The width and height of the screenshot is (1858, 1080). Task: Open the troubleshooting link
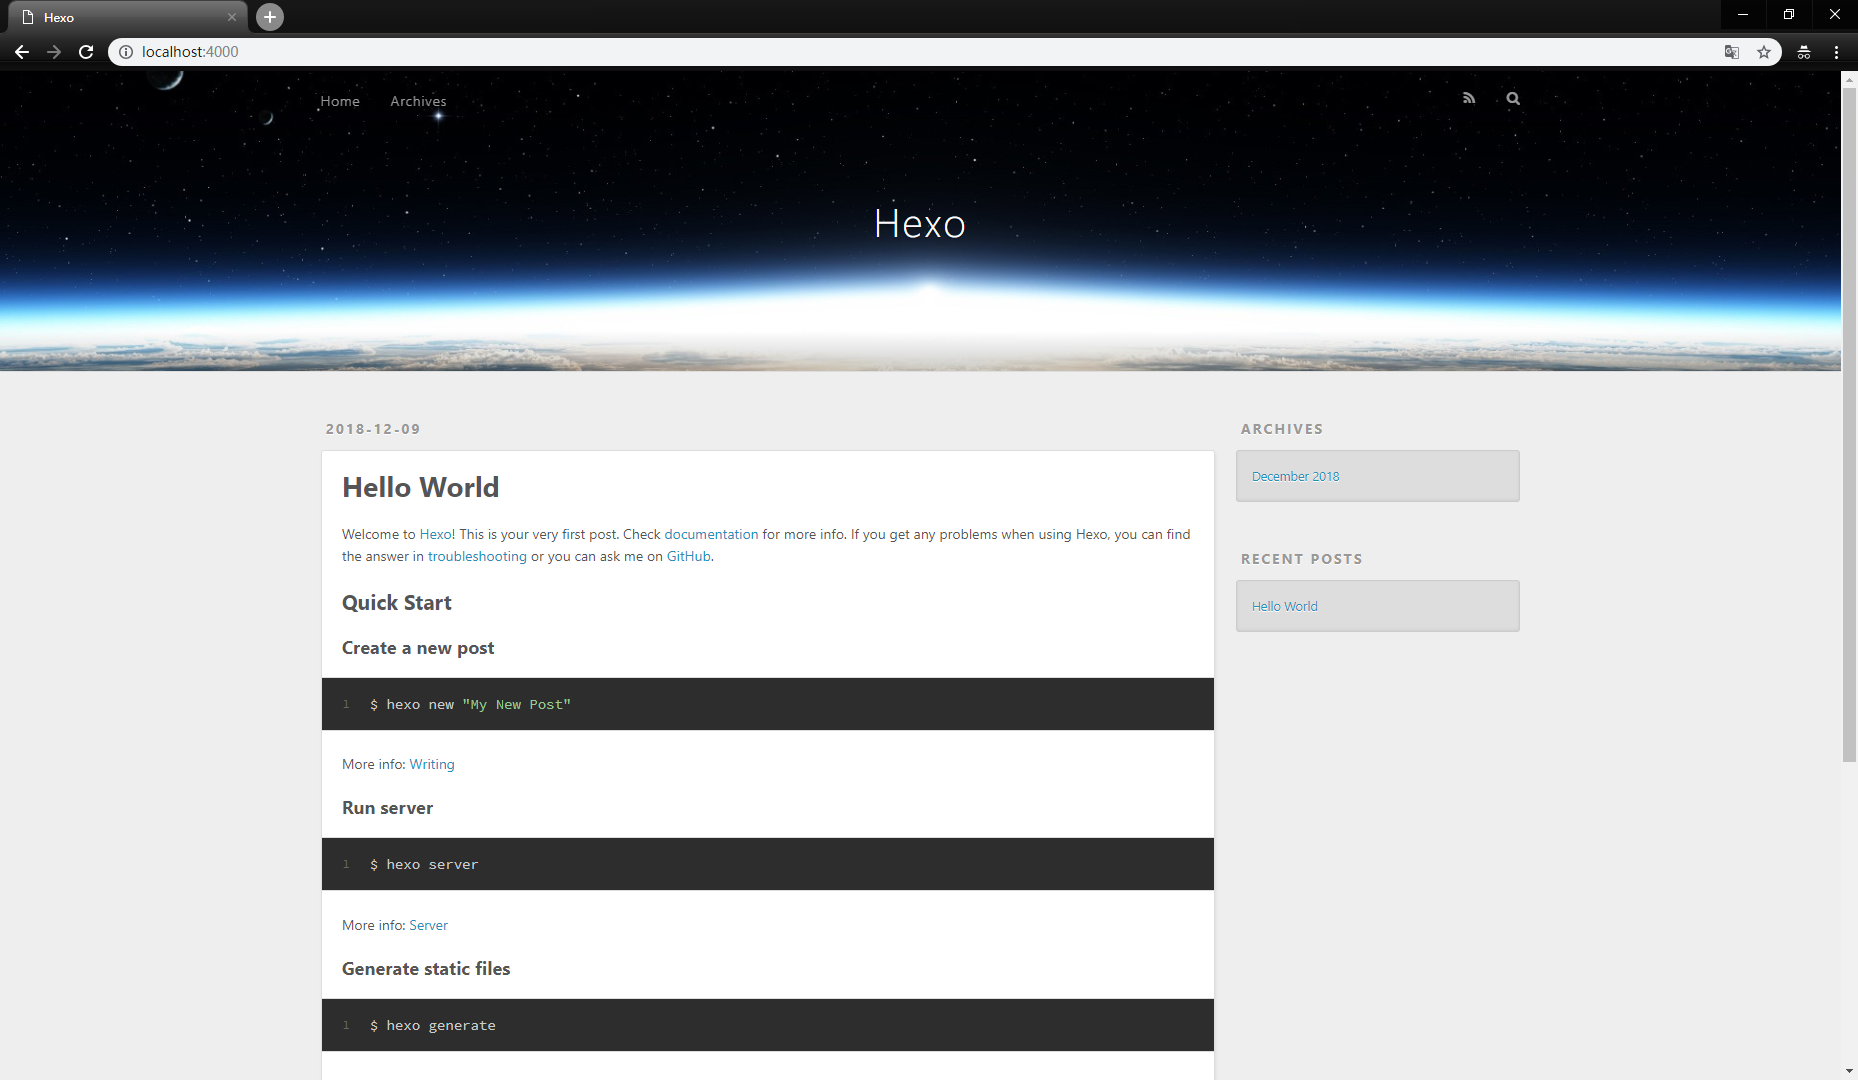tap(477, 556)
